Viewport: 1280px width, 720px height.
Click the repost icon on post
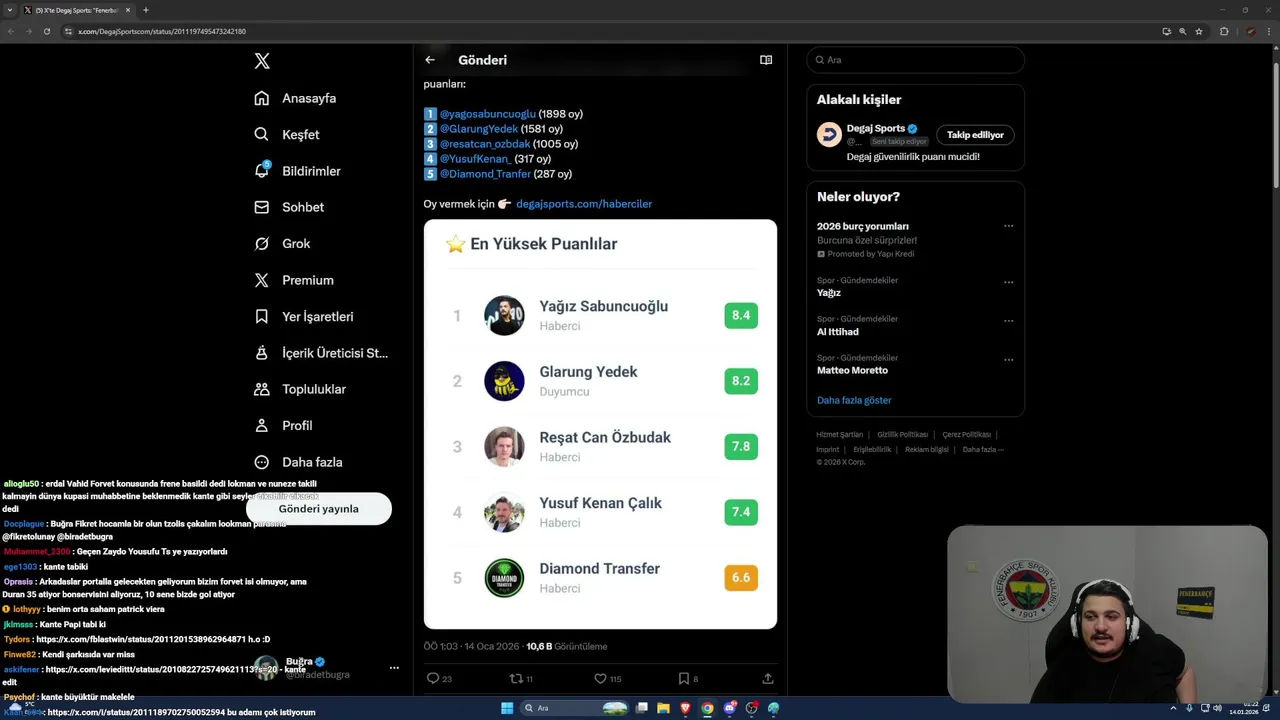pyautogui.click(x=516, y=678)
